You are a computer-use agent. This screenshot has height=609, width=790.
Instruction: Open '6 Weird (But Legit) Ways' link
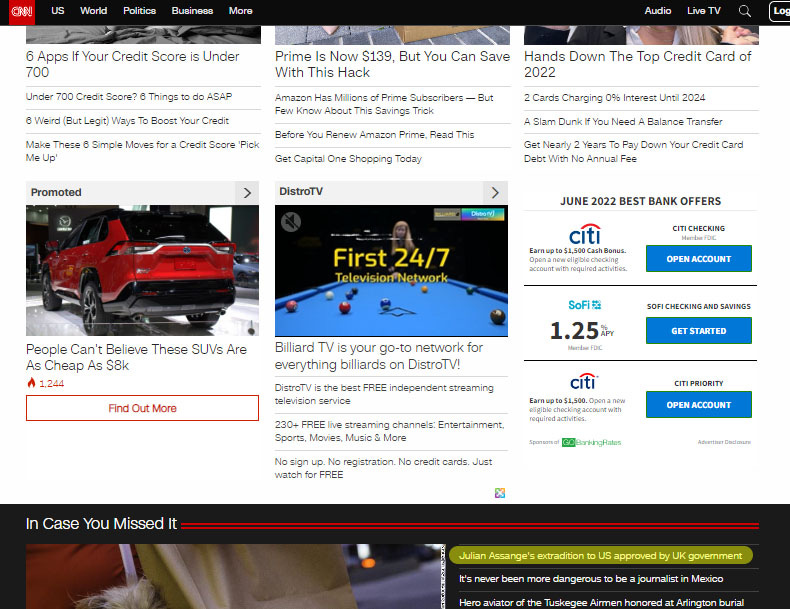pos(127,121)
